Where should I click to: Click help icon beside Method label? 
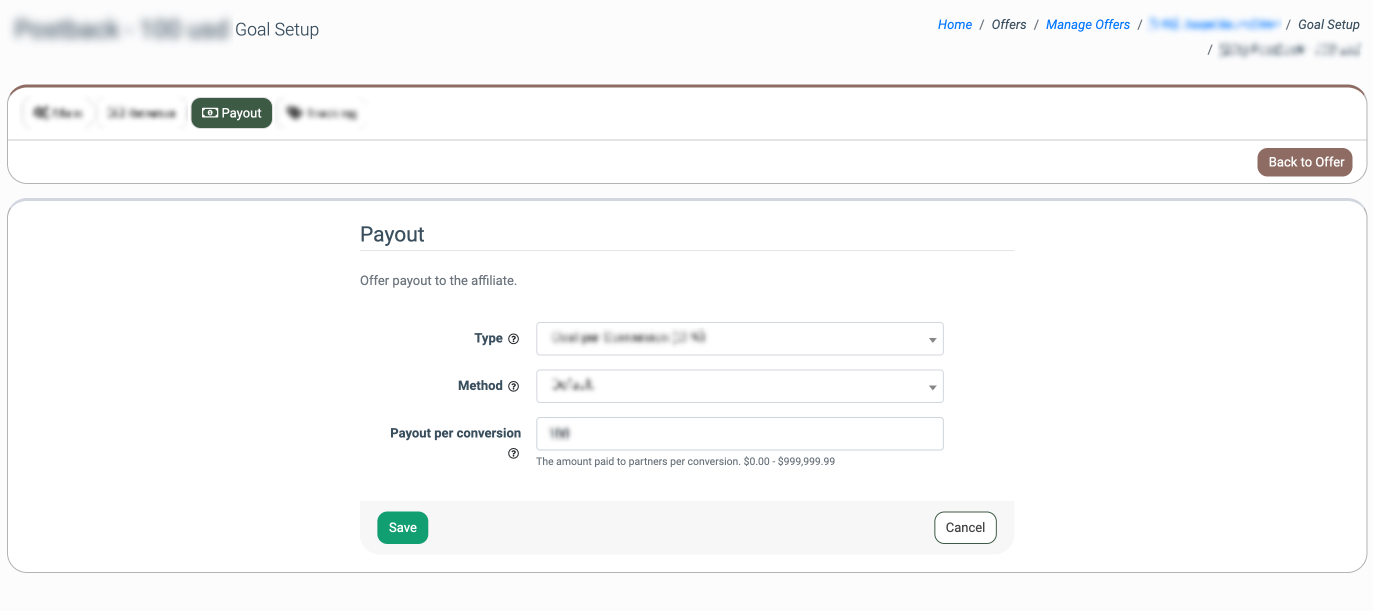514,386
